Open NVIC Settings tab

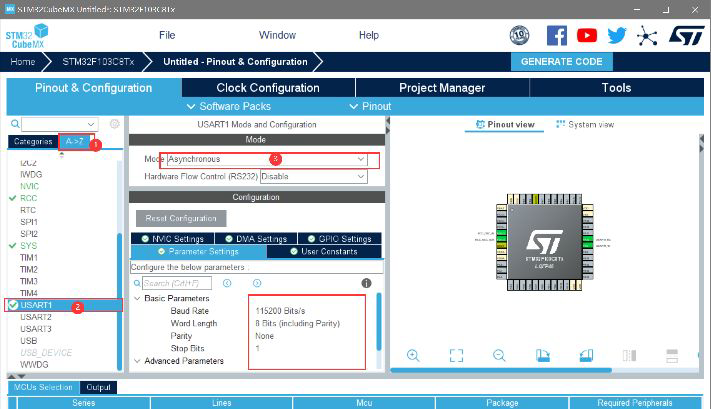coord(172,239)
